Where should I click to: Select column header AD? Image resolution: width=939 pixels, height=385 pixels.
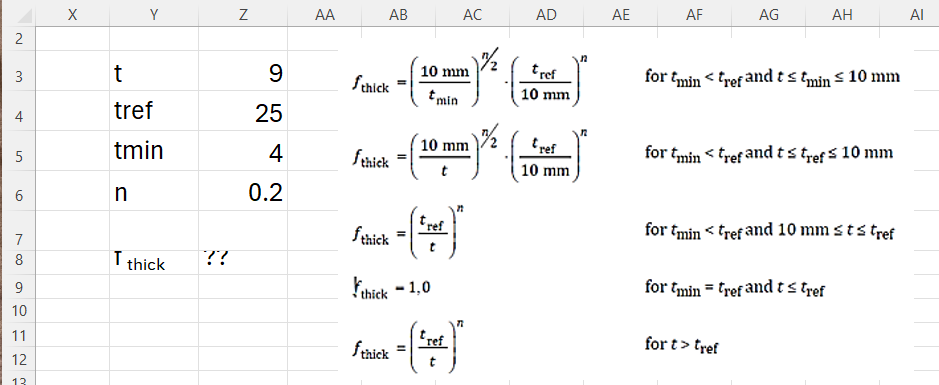click(x=547, y=15)
